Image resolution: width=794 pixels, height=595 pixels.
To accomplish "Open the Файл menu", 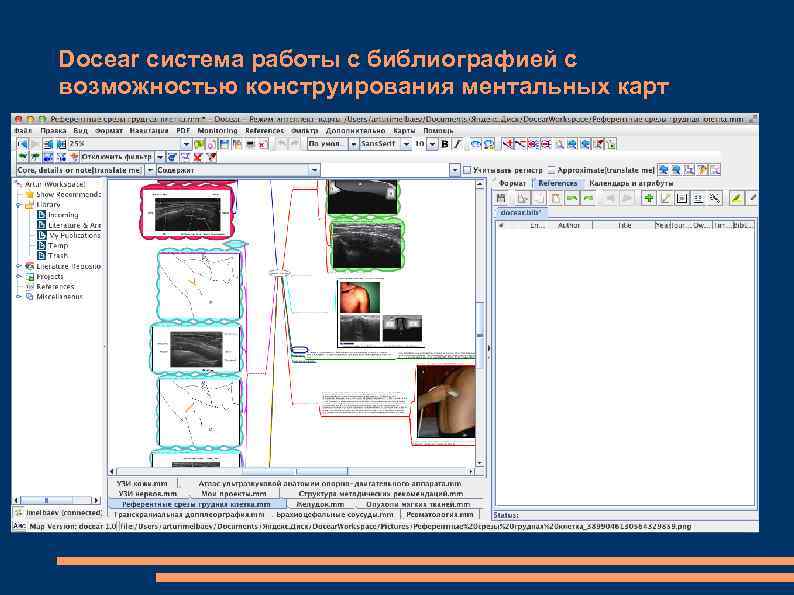I will tap(24, 131).
